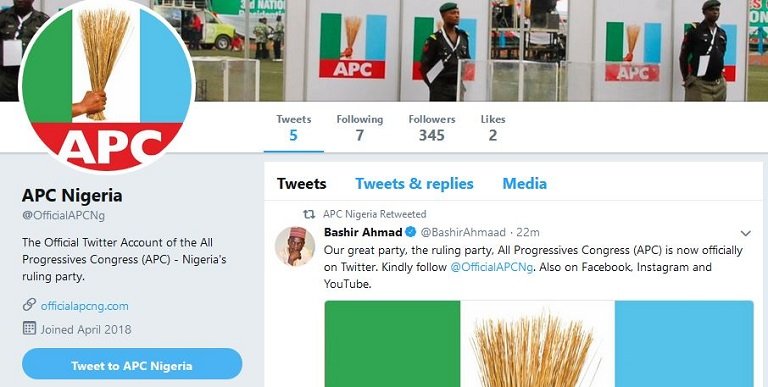
Task: Click the 22m tweet timestamp
Action: [528, 232]
